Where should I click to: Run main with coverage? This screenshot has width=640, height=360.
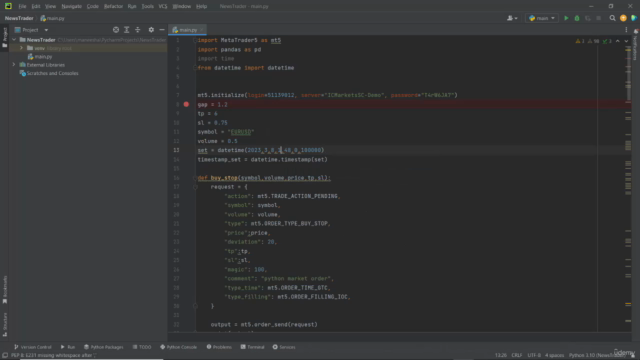tap(588, 18)
